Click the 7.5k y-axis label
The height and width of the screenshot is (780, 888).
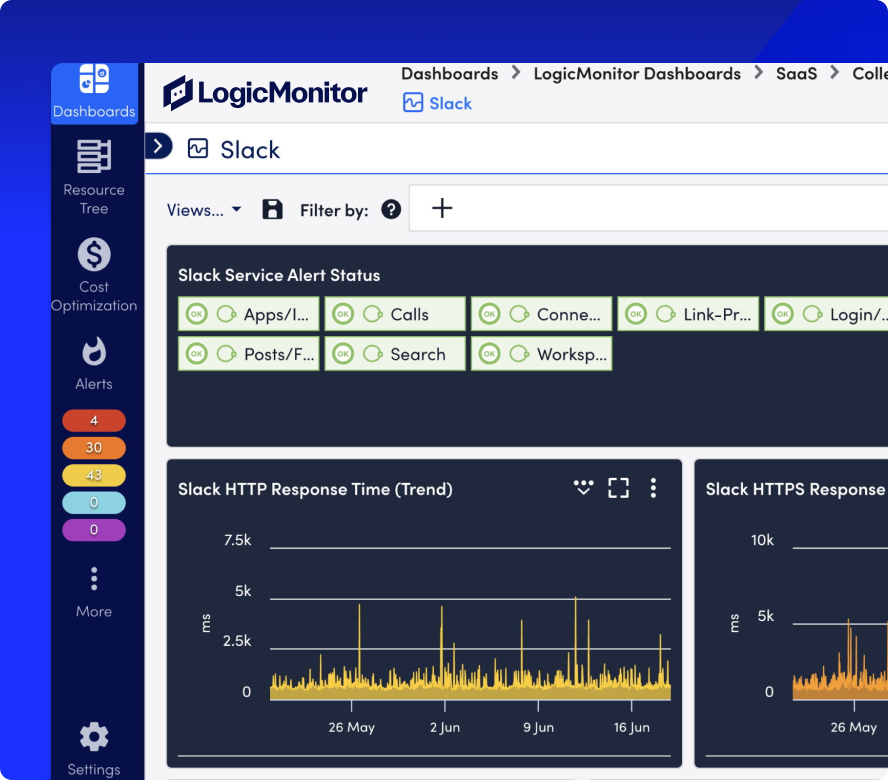(237, 540)
